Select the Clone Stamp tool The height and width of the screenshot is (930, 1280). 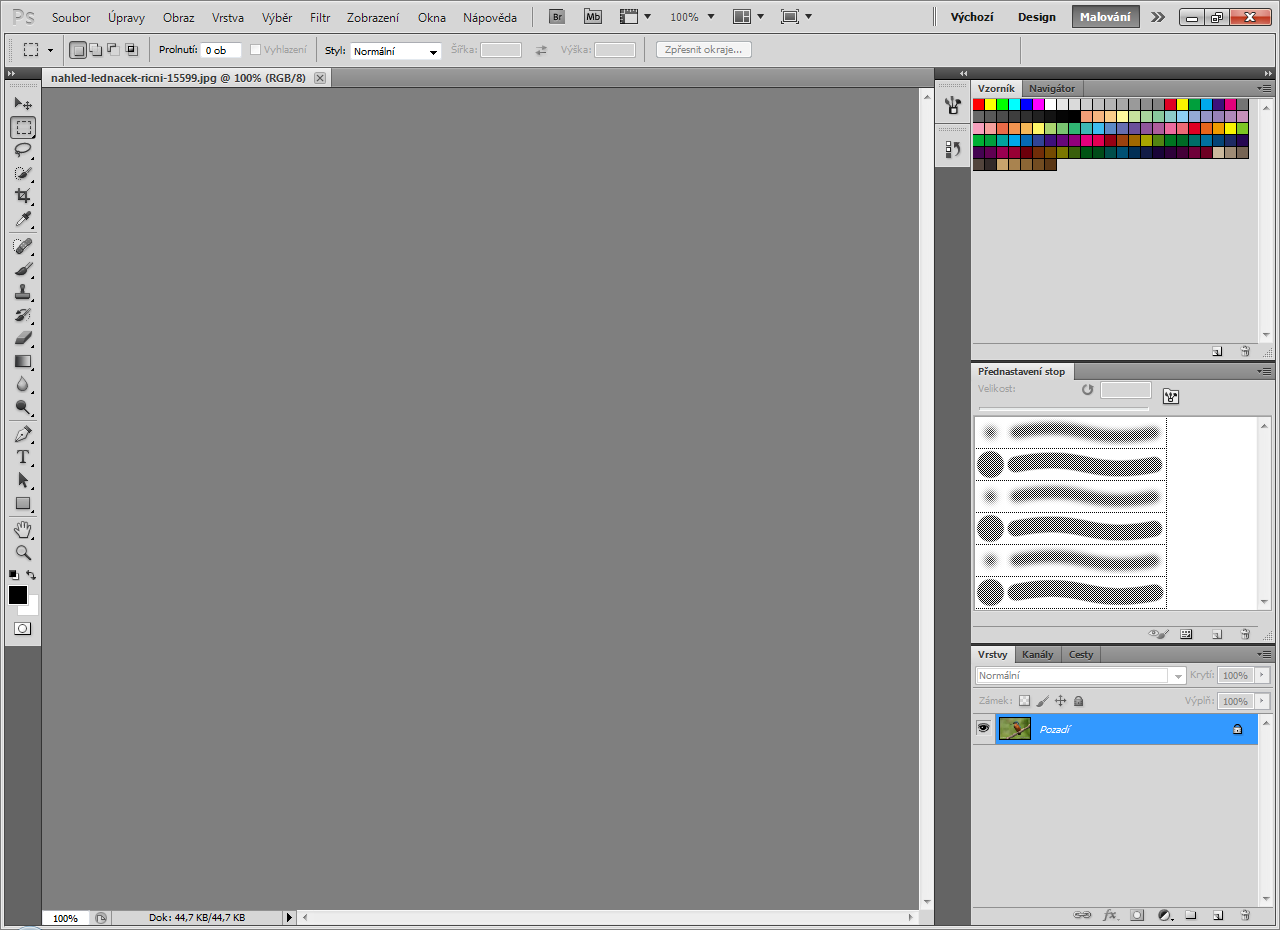[x=22, y=292]
